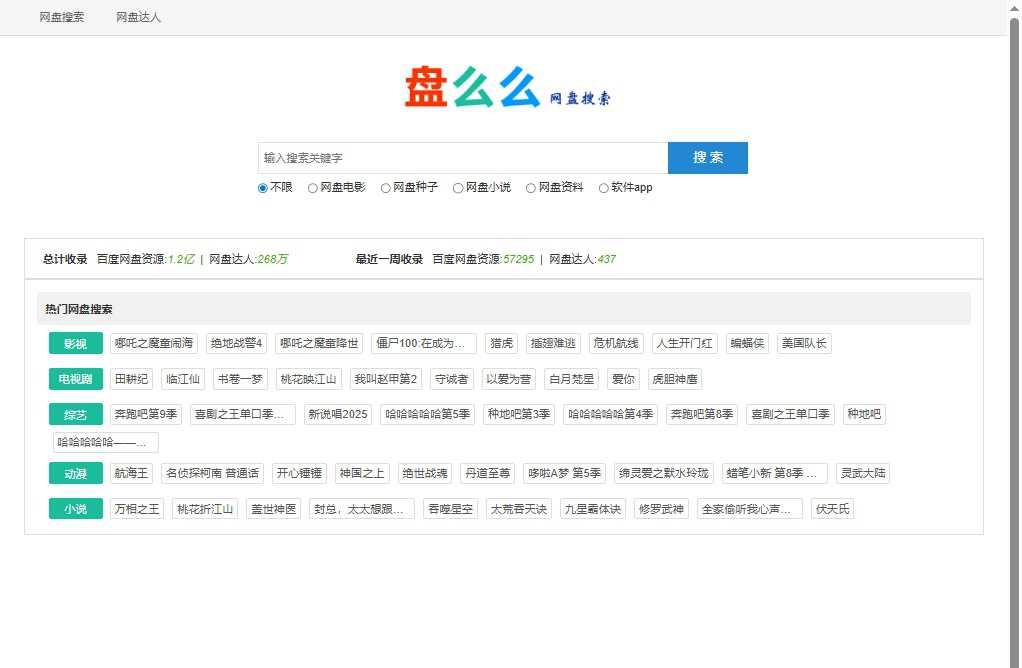Select the 综艺 category badge

click(75, 413)
